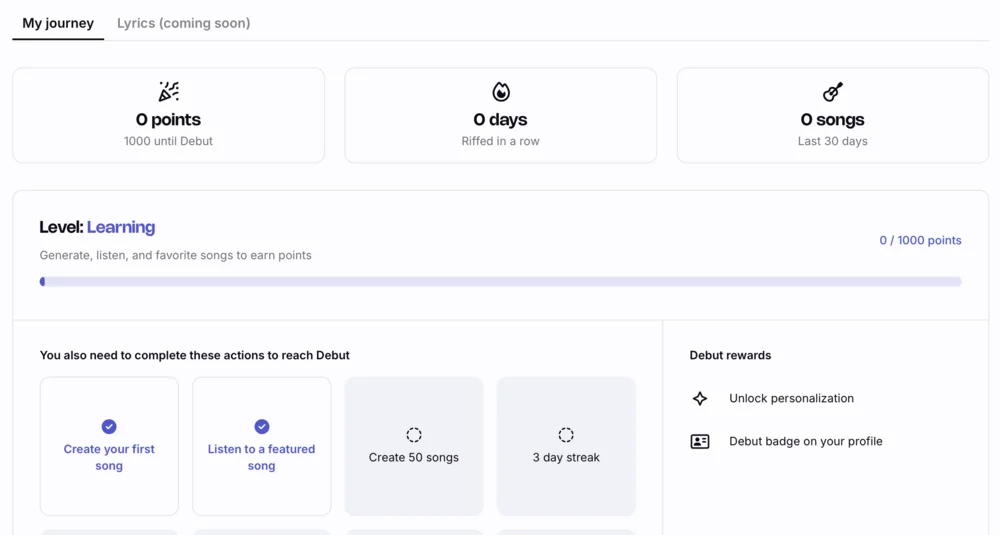Open the Lyrics (coming soon) tab
This screenshot has width=1000, height=535.
click(x=183, y=23)
